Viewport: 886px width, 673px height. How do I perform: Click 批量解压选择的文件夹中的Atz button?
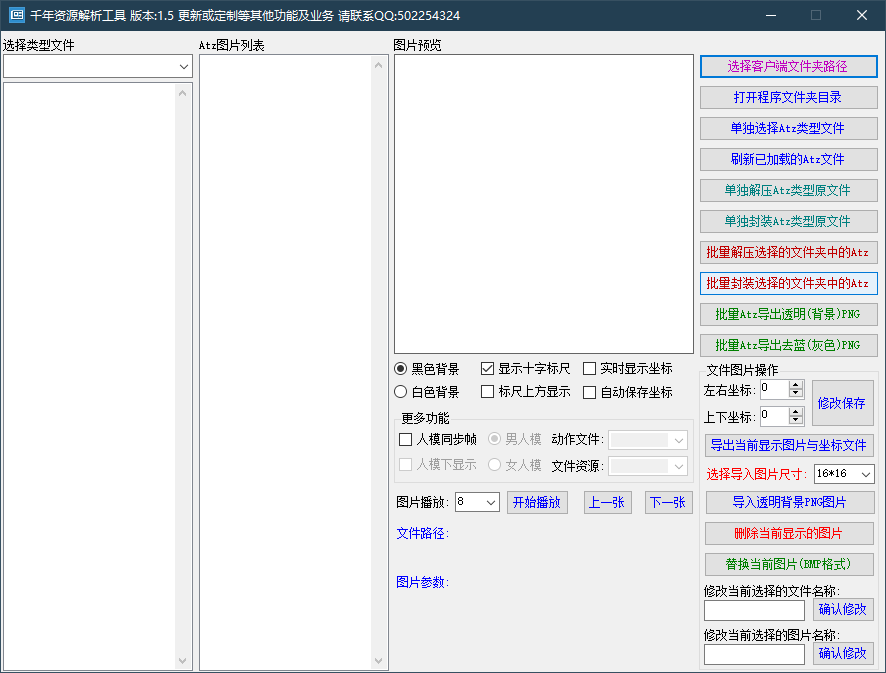[788, 252]
